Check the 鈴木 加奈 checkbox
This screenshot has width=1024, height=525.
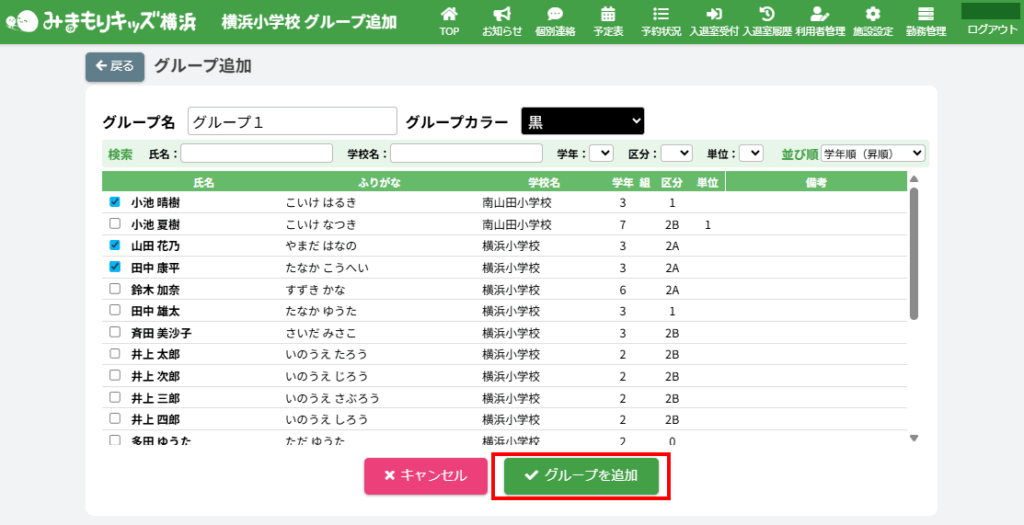[x=115, y=289]
